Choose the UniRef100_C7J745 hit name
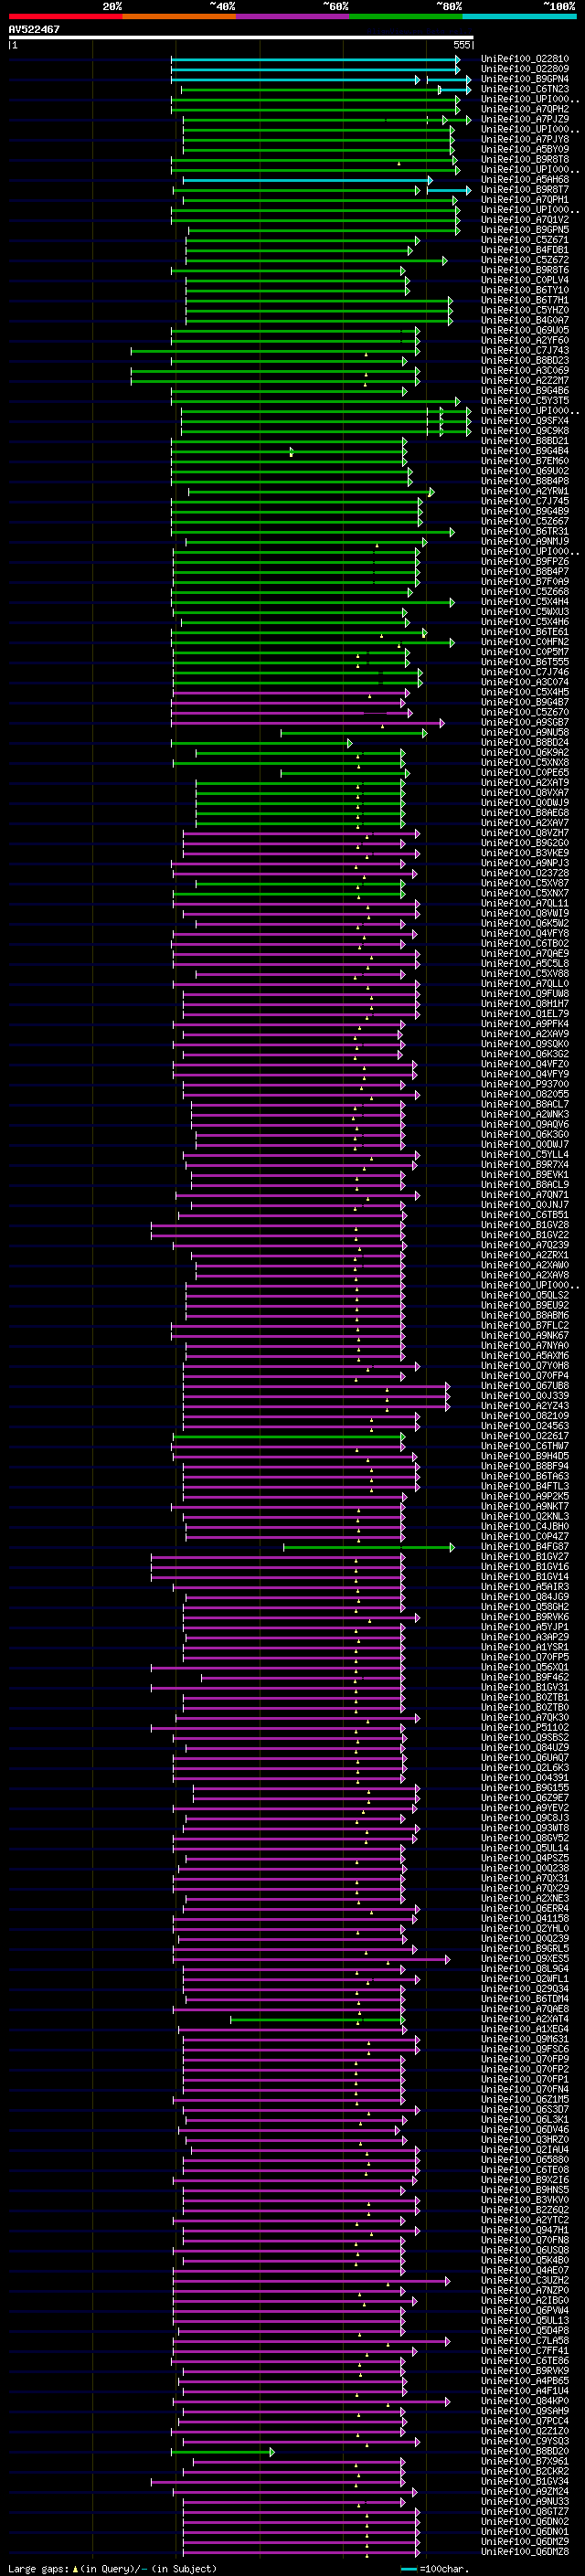This screenshot has width=585, height=2576. pos(525,501)
